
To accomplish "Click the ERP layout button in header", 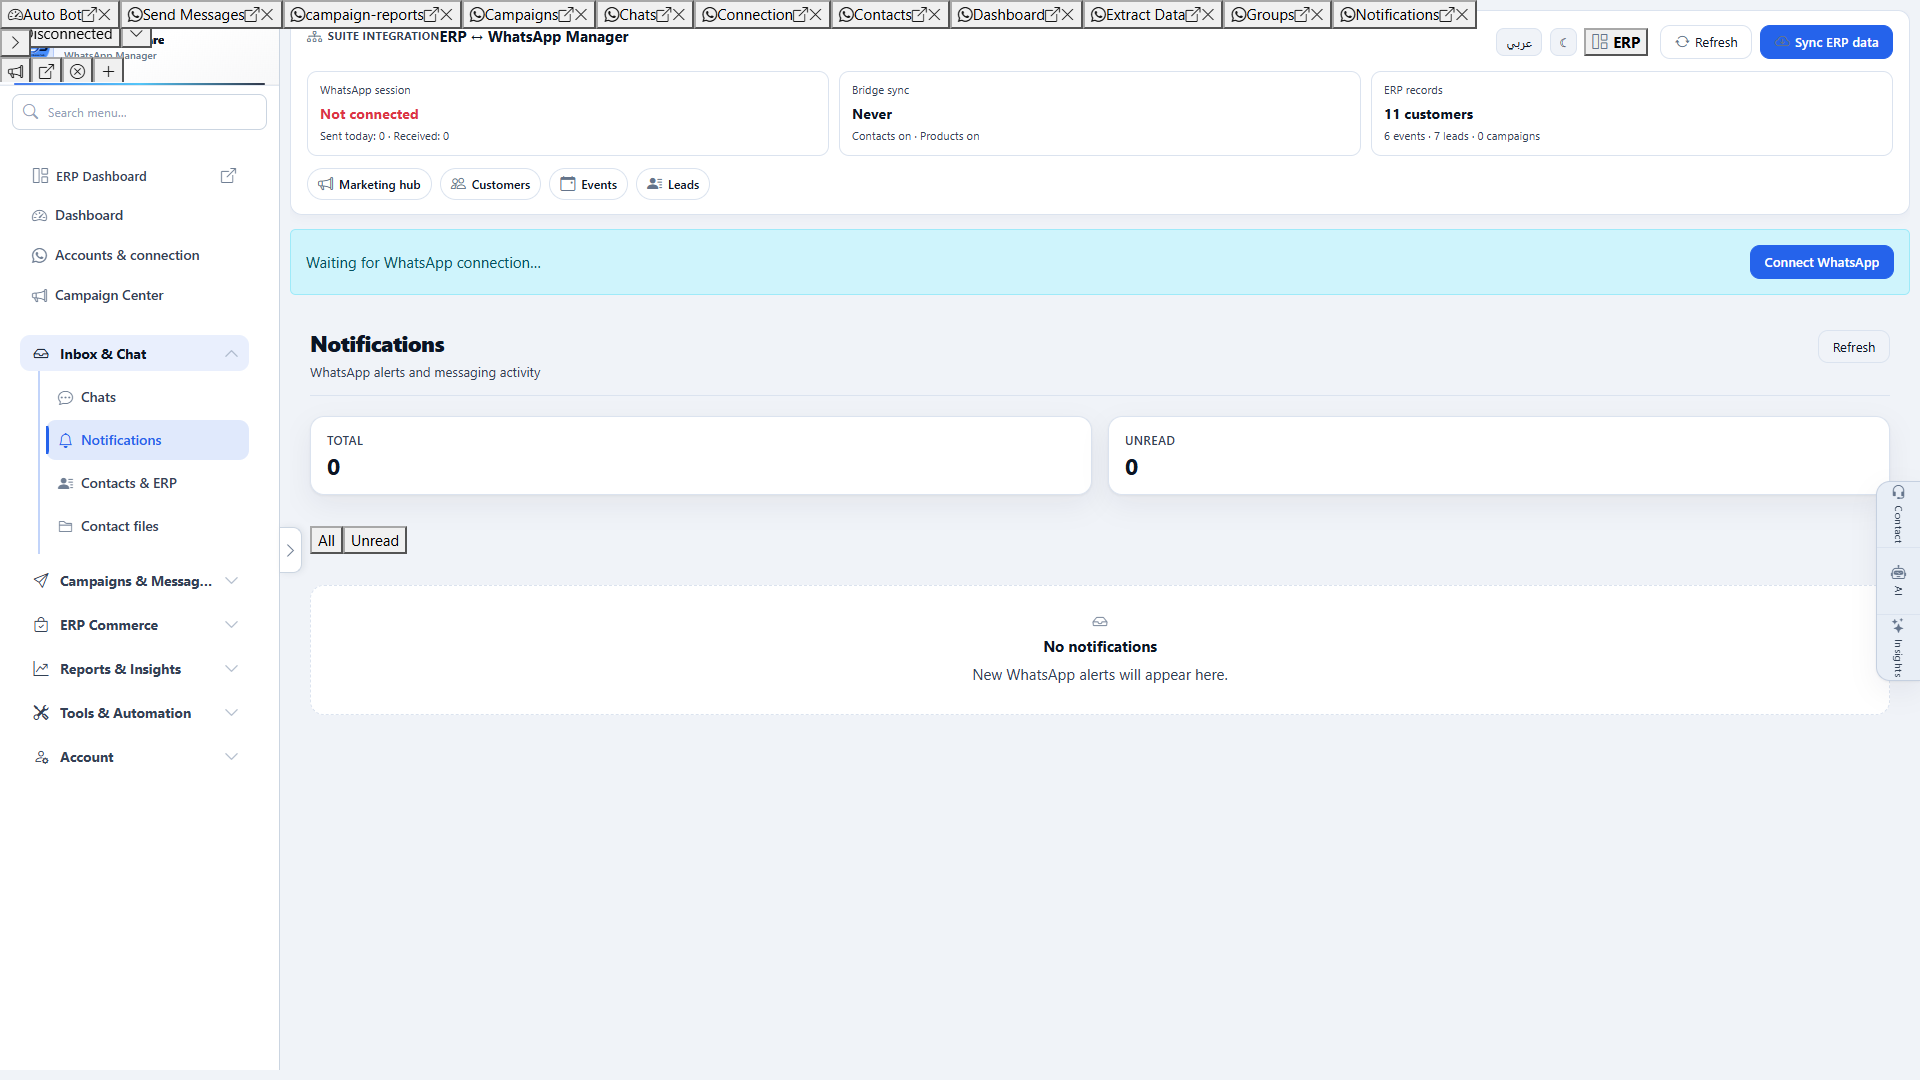I will coord(1616,42).
